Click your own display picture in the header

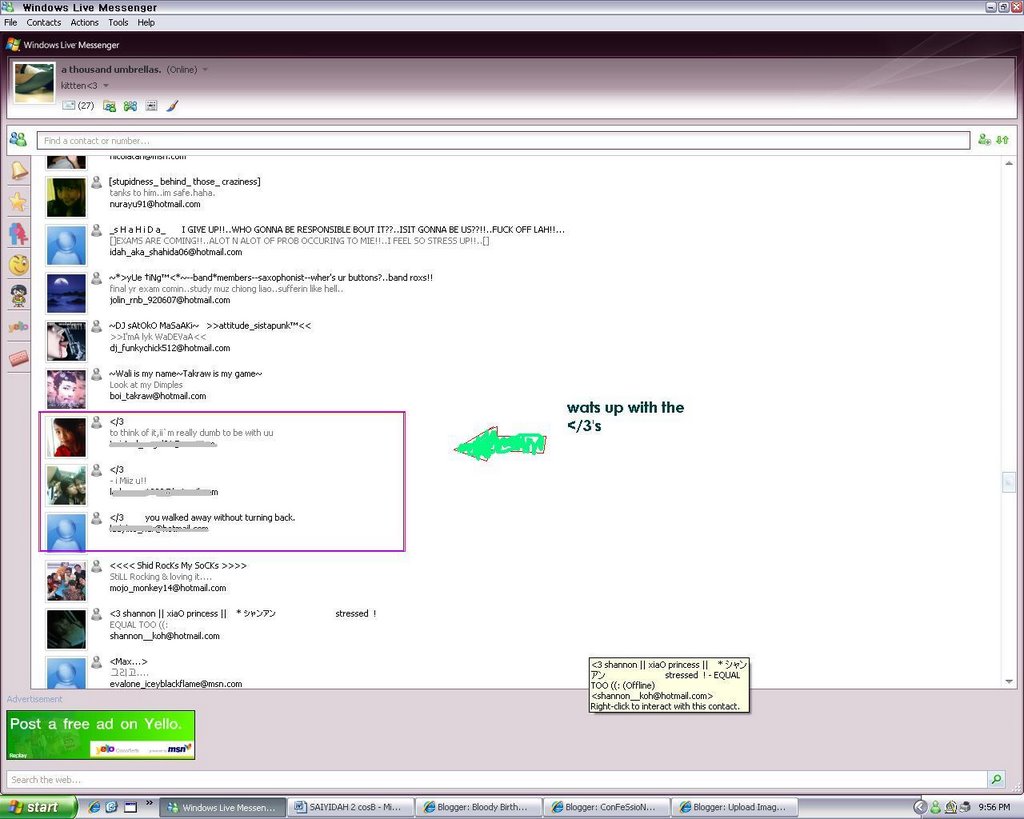[34, 82]
